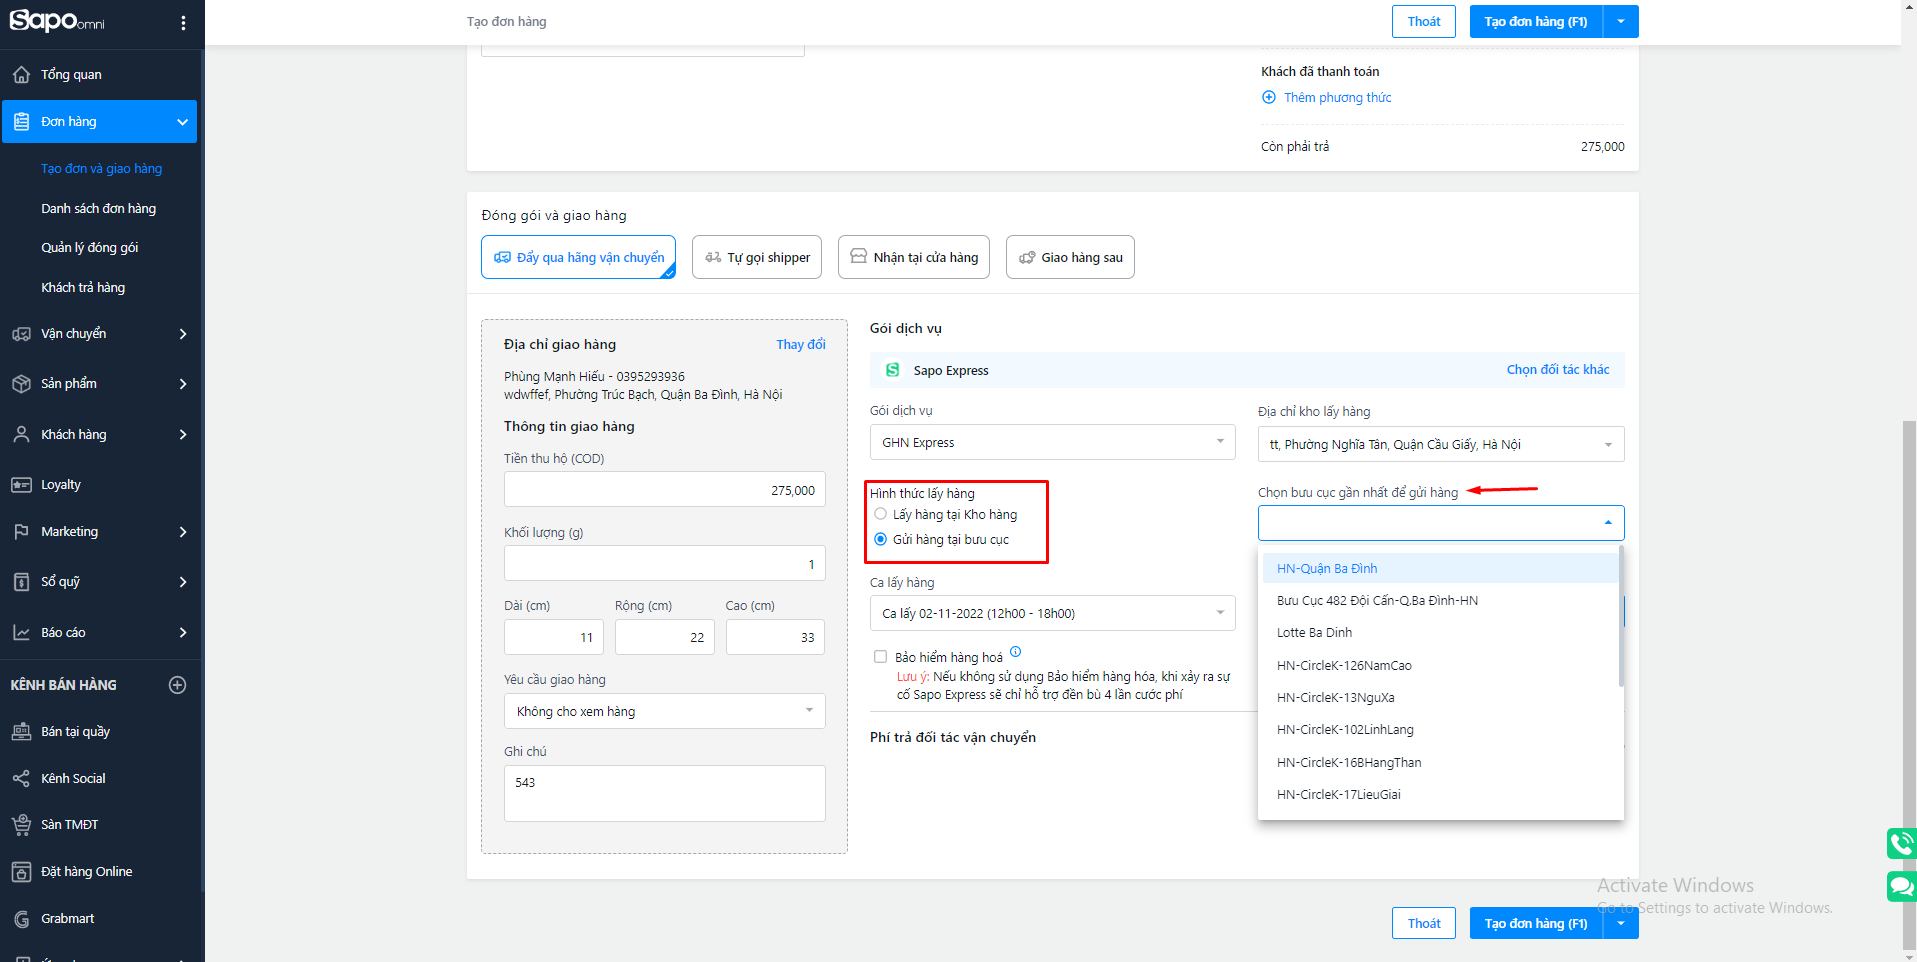Open the green phone call widget
This screenshot has width=1917, height=962.
tap(1901, 843)
